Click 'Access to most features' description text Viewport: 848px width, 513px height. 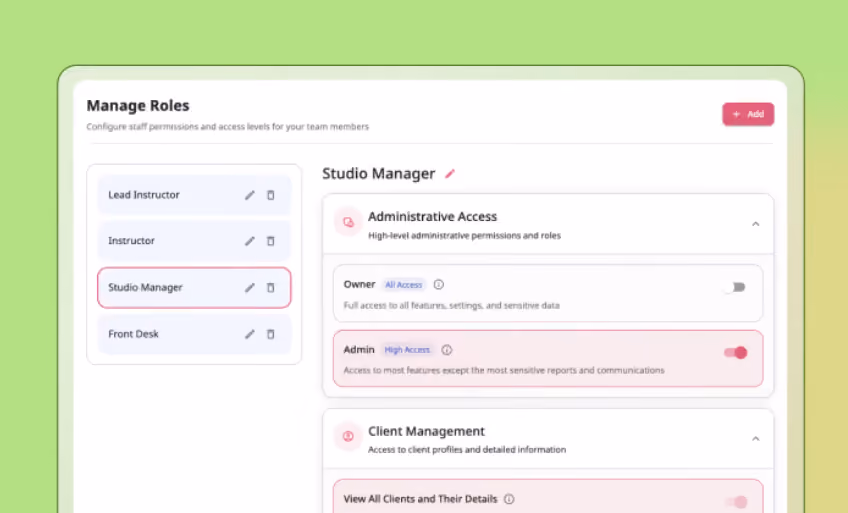point(504,370)
